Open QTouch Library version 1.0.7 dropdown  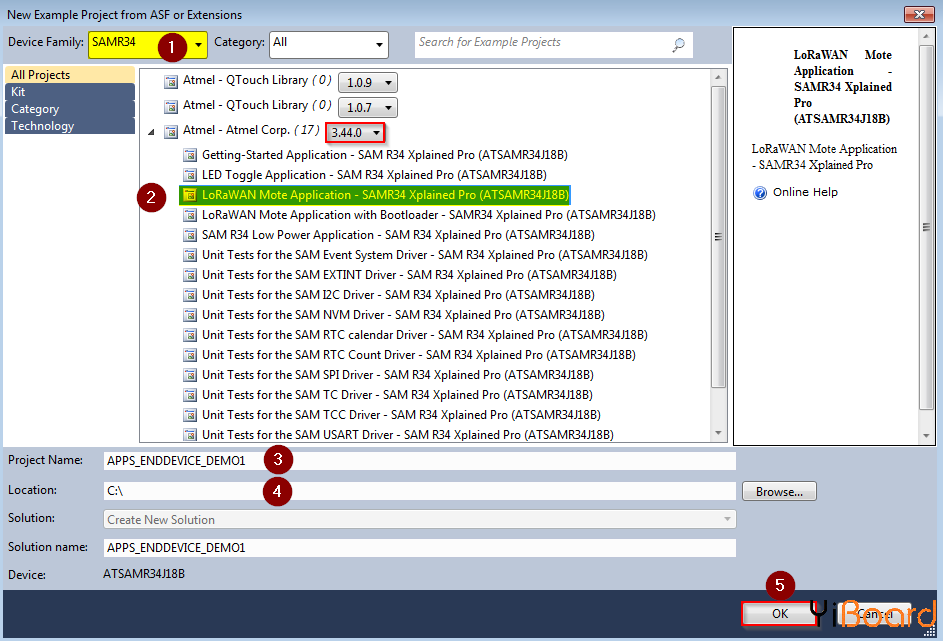point(367,108)
